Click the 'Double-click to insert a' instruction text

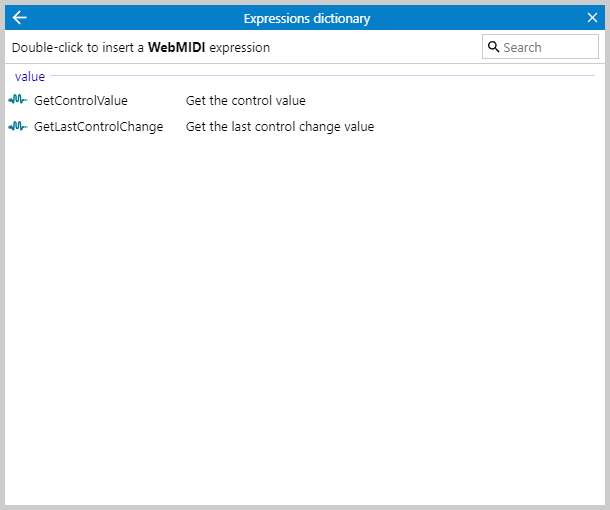[78, 47]
